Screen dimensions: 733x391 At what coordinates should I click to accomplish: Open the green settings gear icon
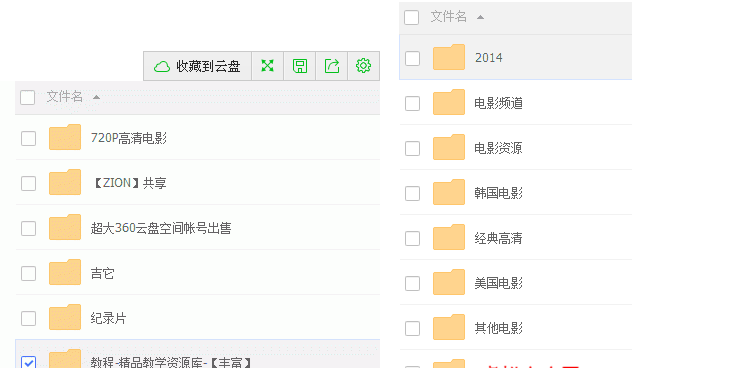tap(363, 66)
